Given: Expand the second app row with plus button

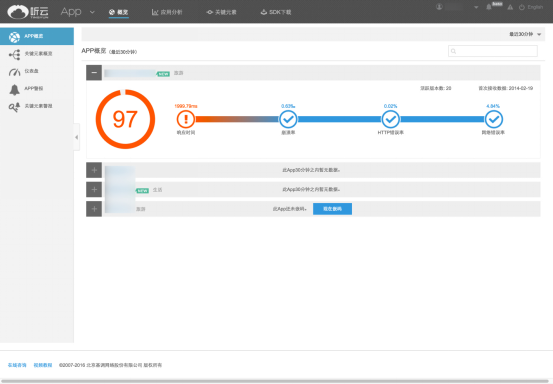Looking at the screenshot, I should tap(94, 170).
